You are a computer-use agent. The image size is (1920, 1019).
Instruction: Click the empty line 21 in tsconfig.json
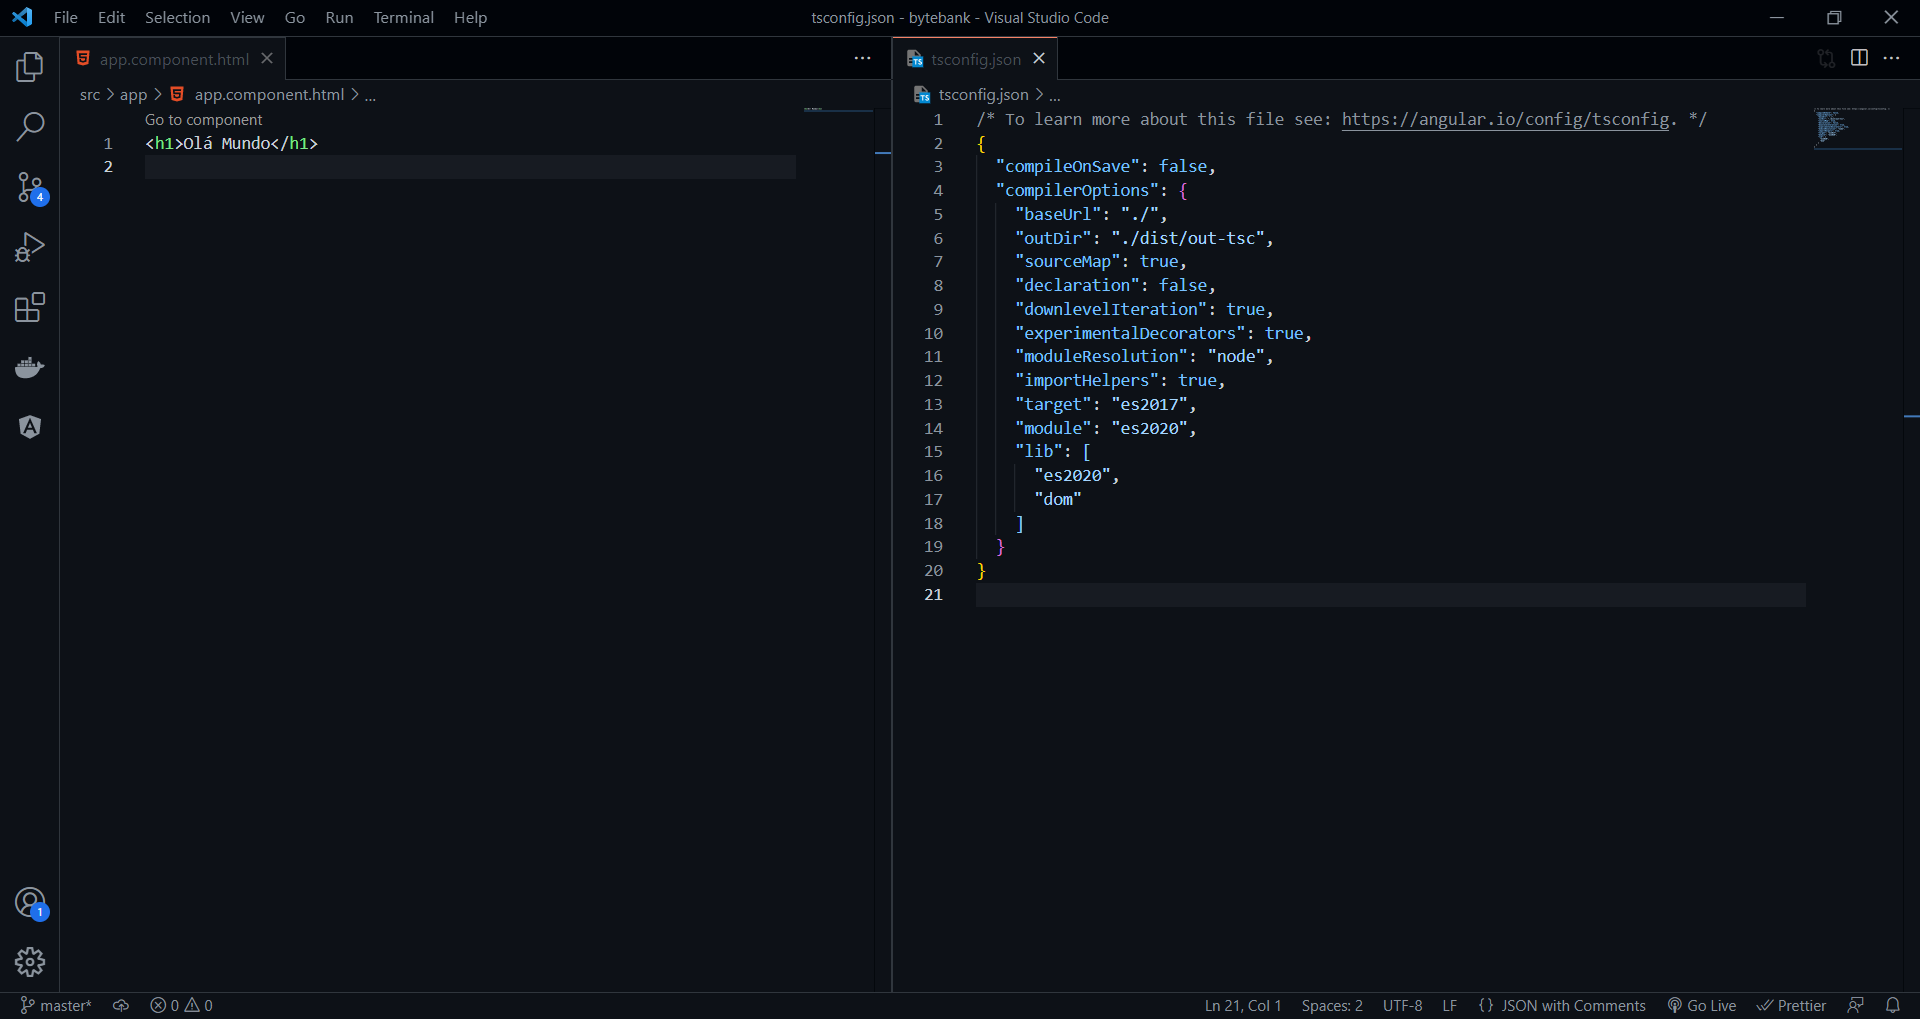[x=1390, y=594]
